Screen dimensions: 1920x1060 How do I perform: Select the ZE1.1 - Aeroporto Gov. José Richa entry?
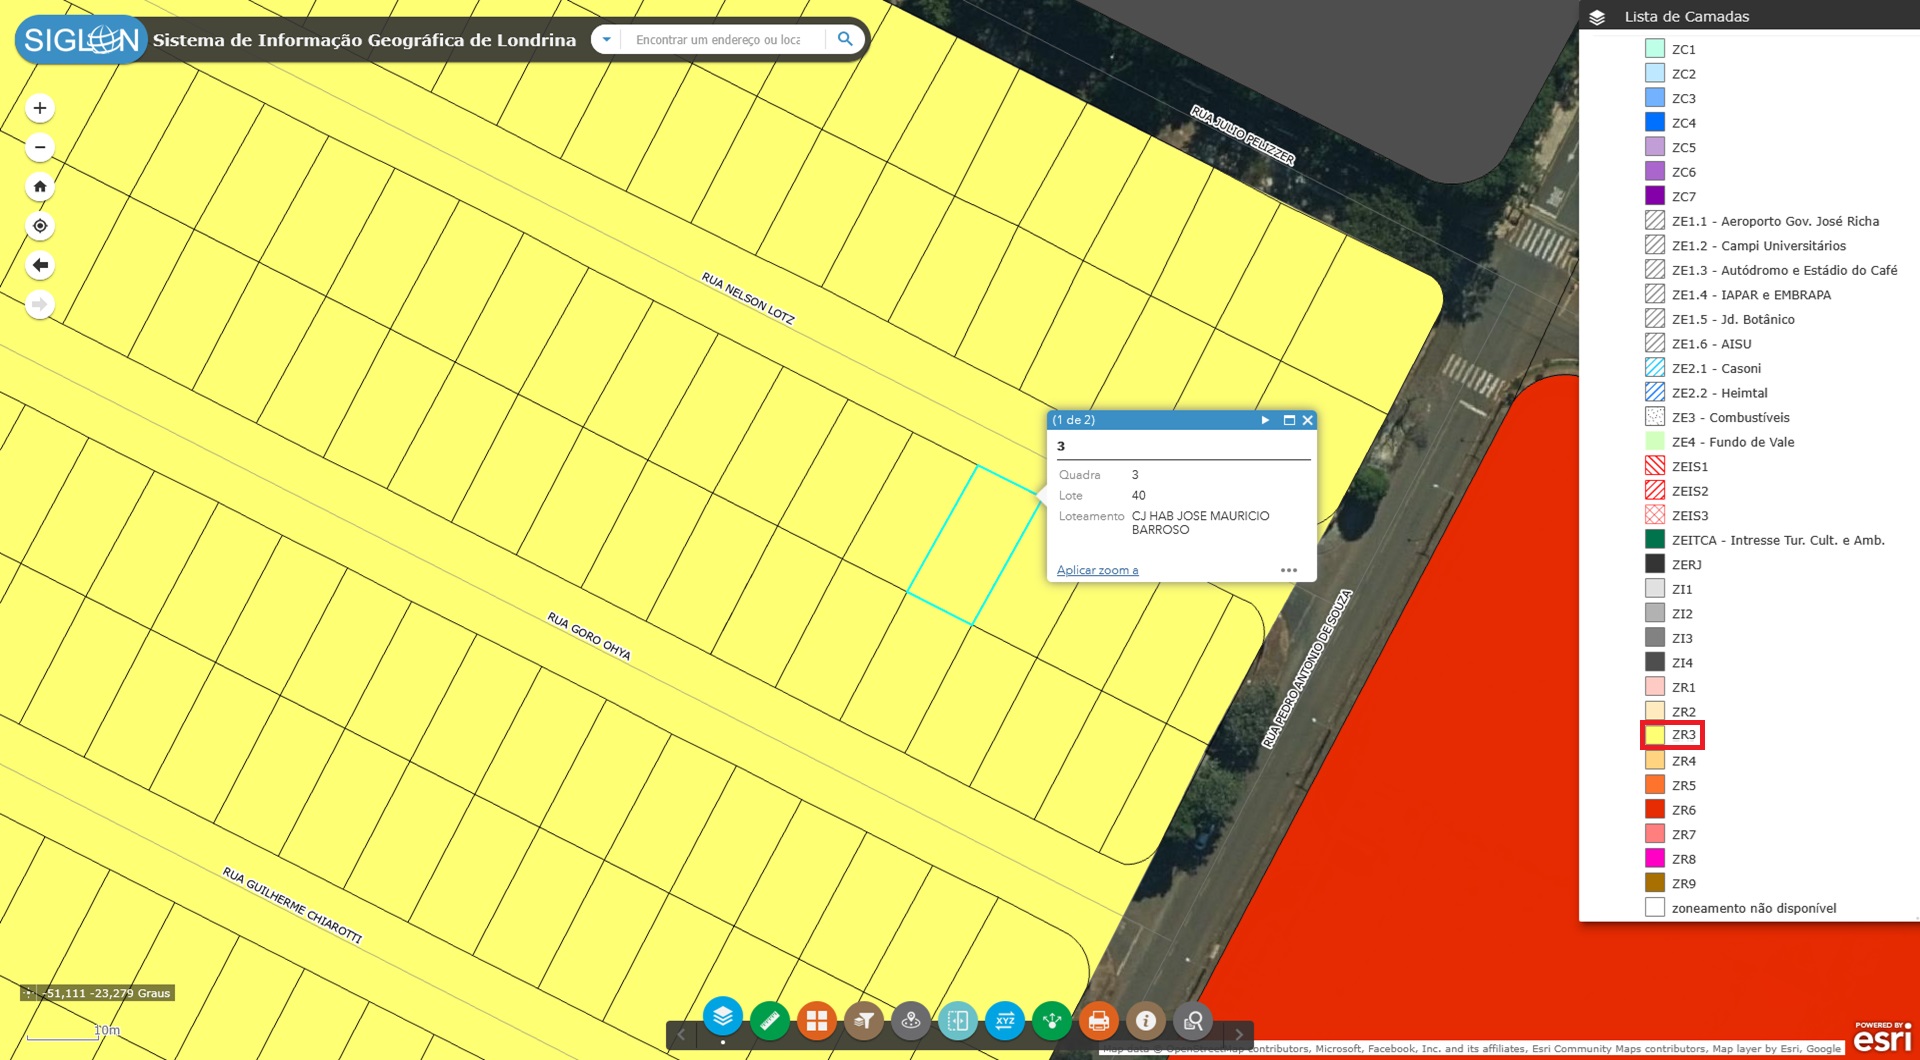(x=1775, y=221)
